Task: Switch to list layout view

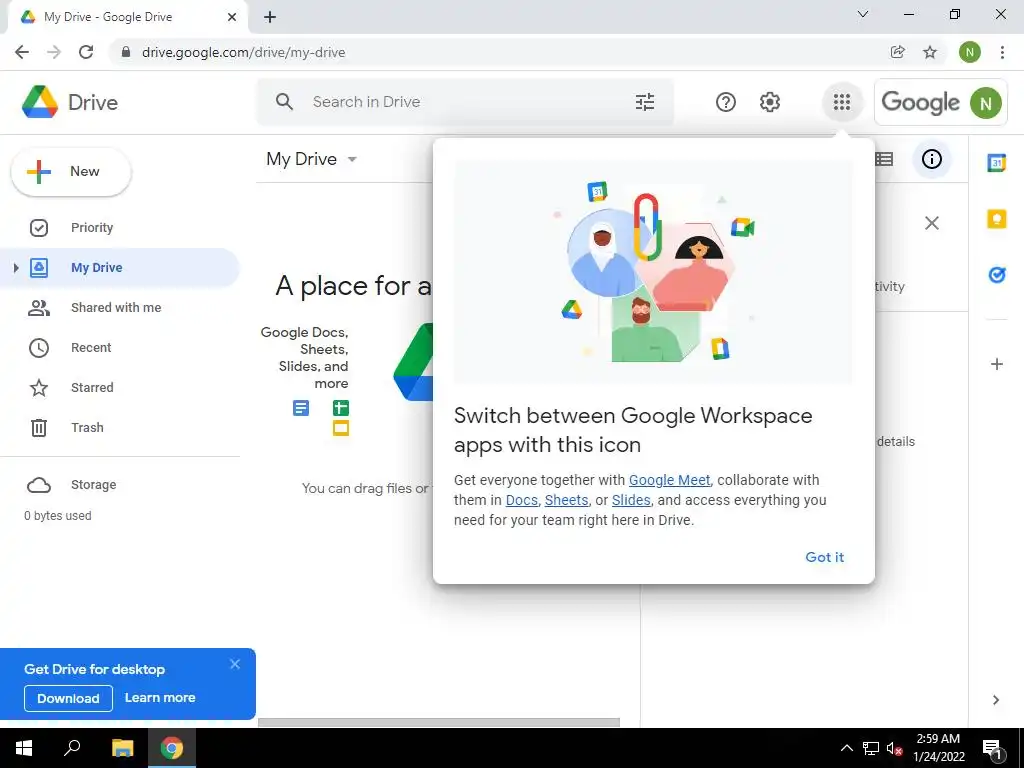Action: pos(884,159)
